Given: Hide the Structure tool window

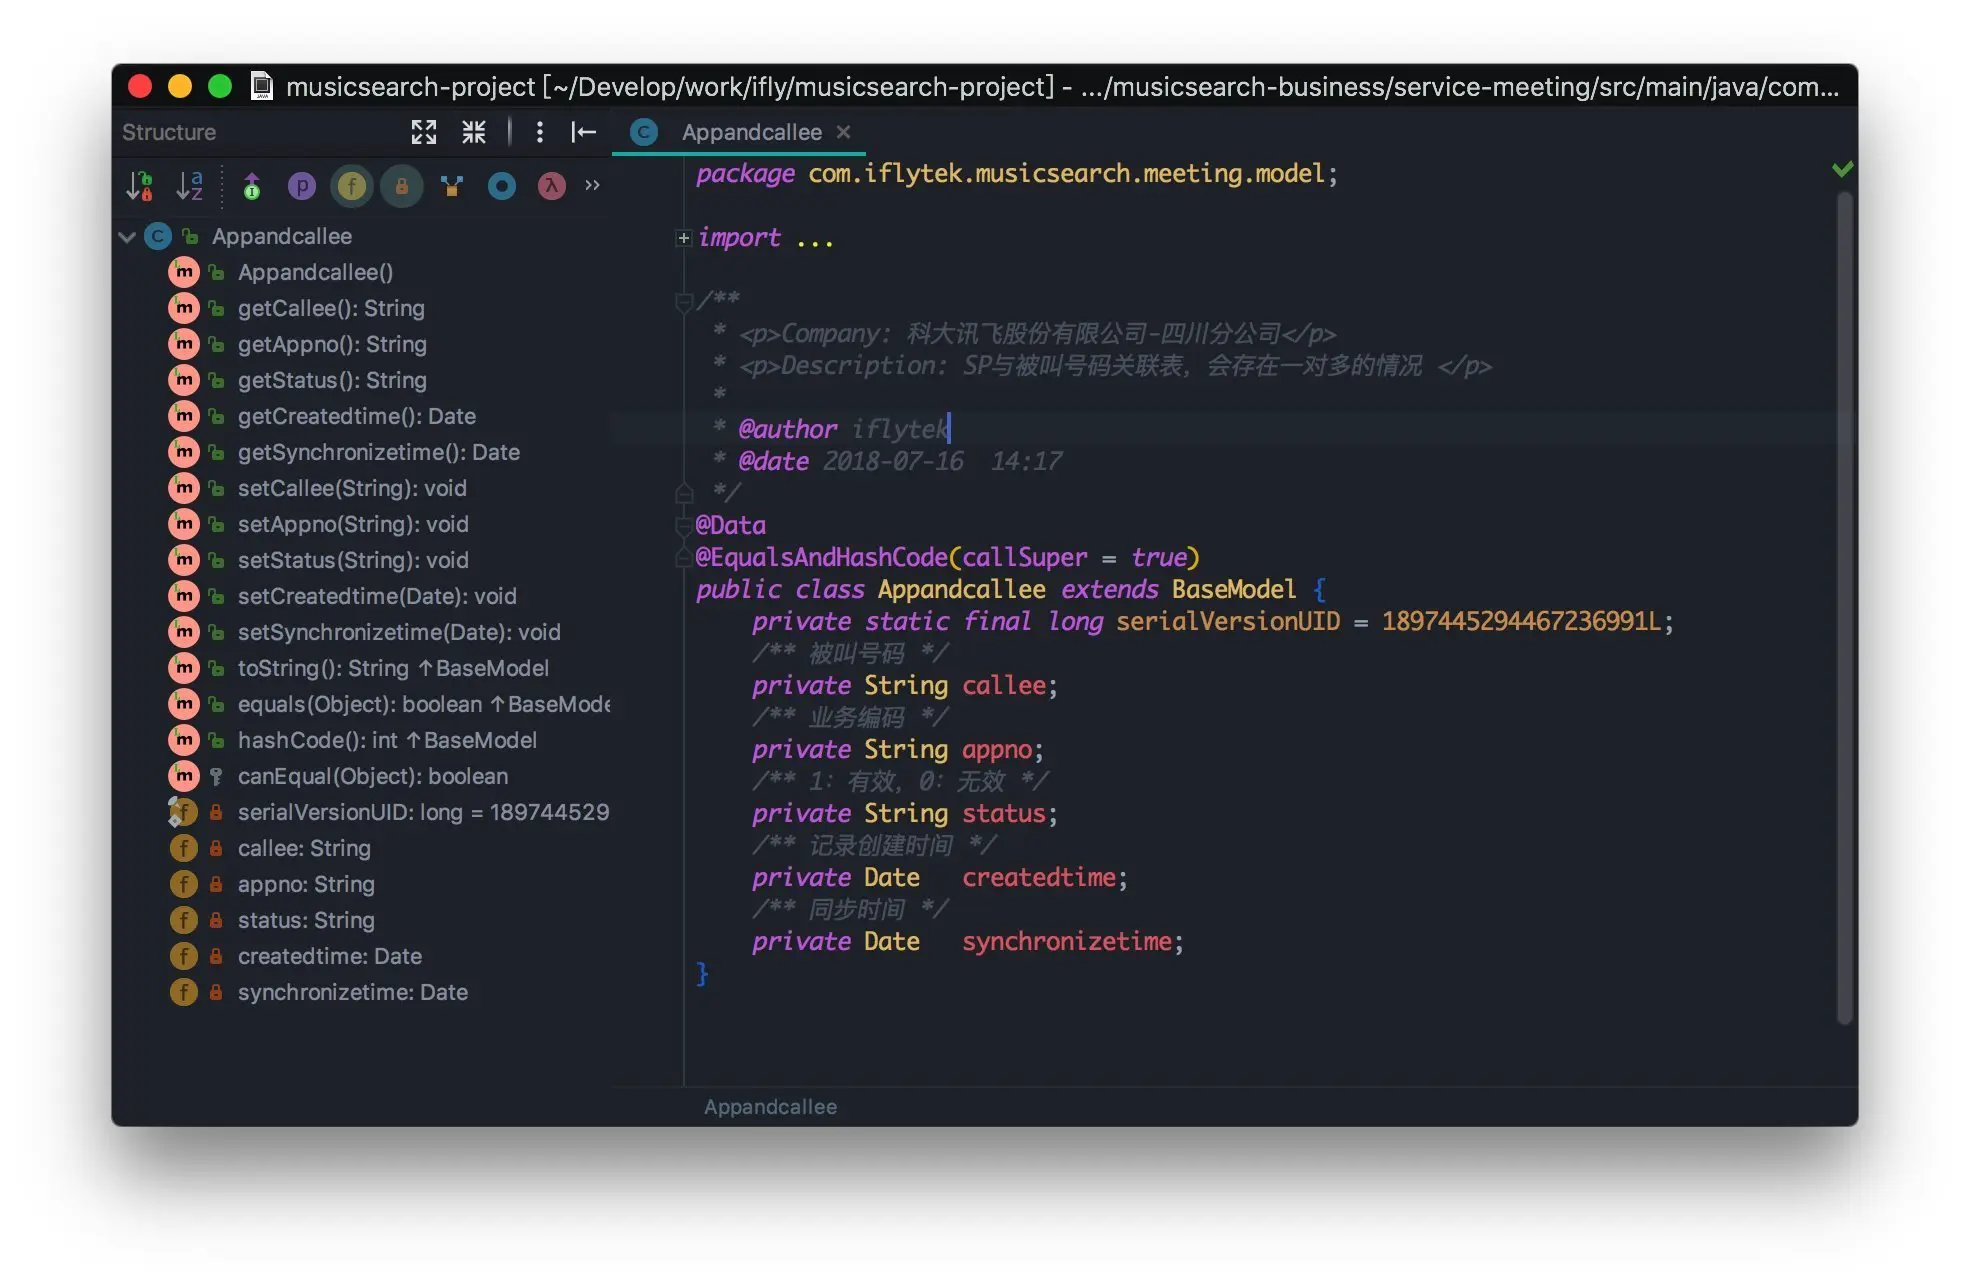Looking at the screenshot, I should pyautogui.click(x=584, y=132).
